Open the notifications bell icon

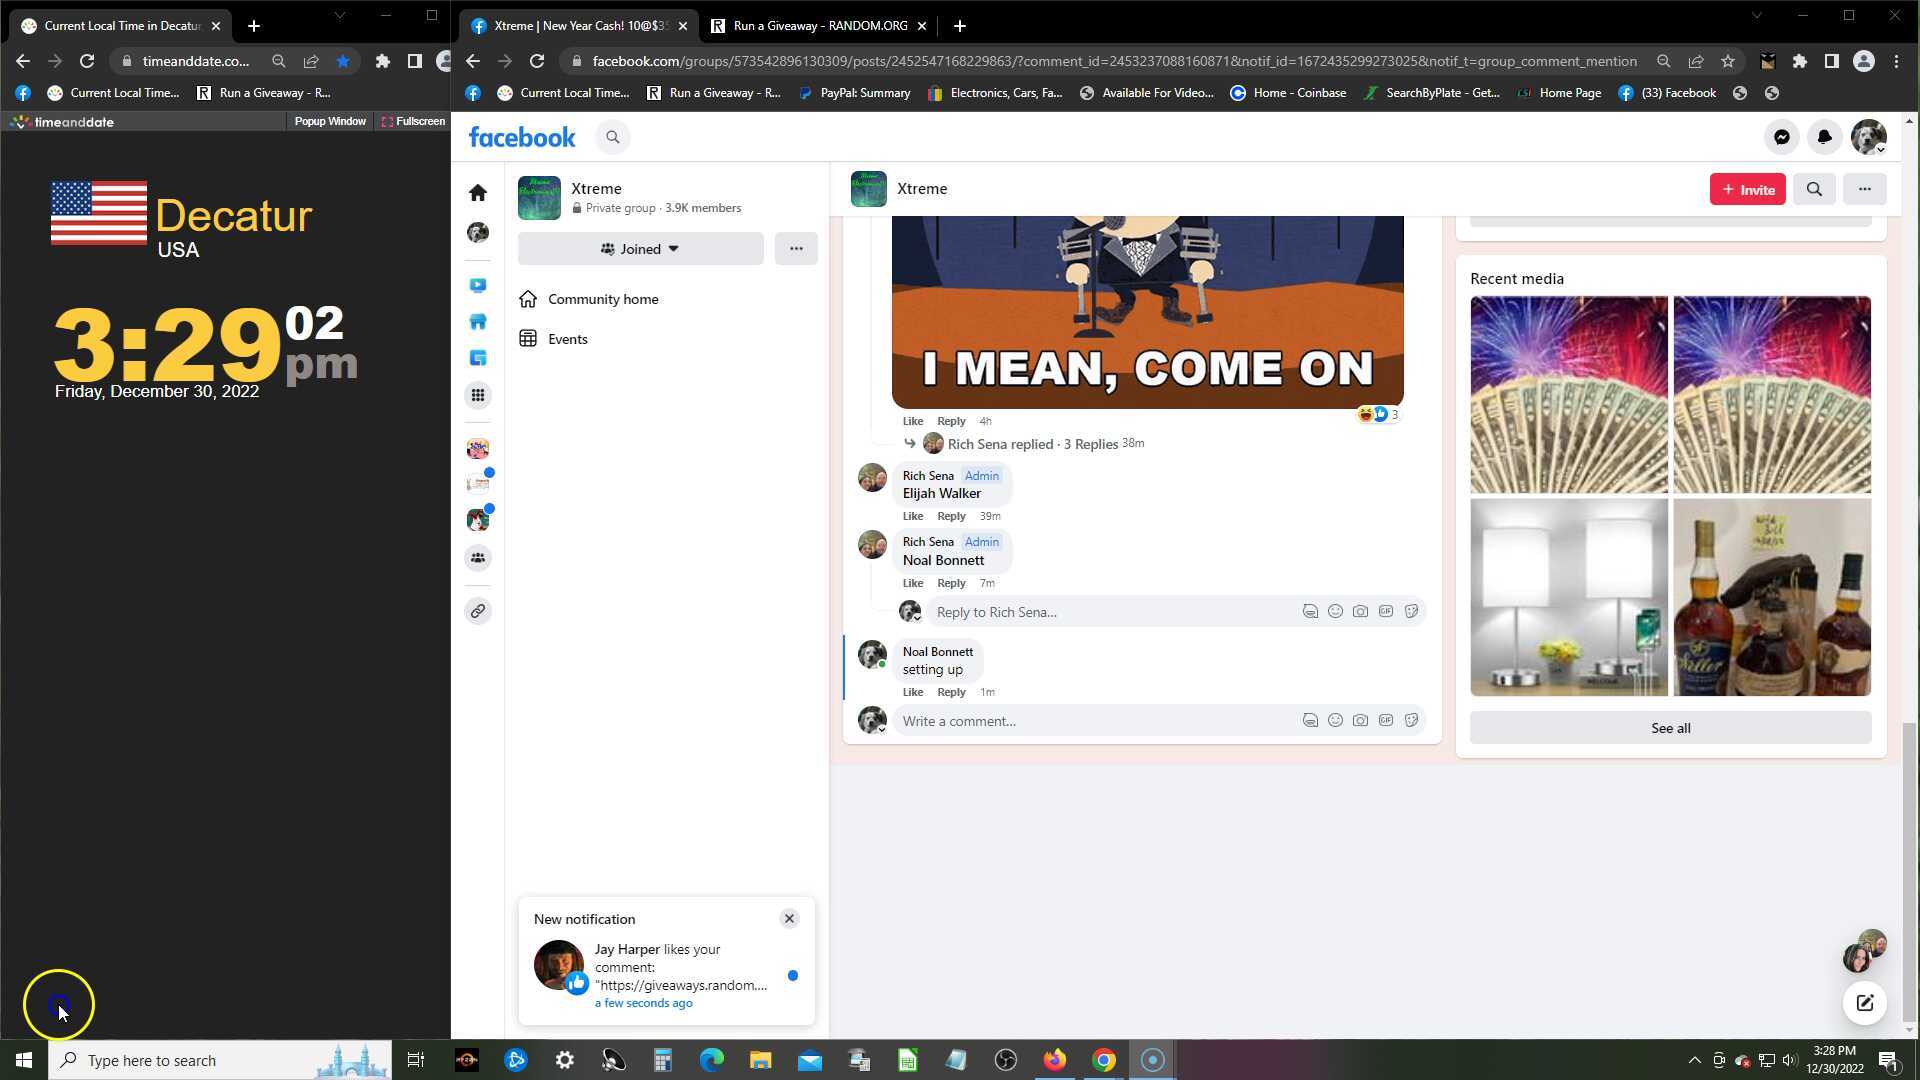point(1824,138)
